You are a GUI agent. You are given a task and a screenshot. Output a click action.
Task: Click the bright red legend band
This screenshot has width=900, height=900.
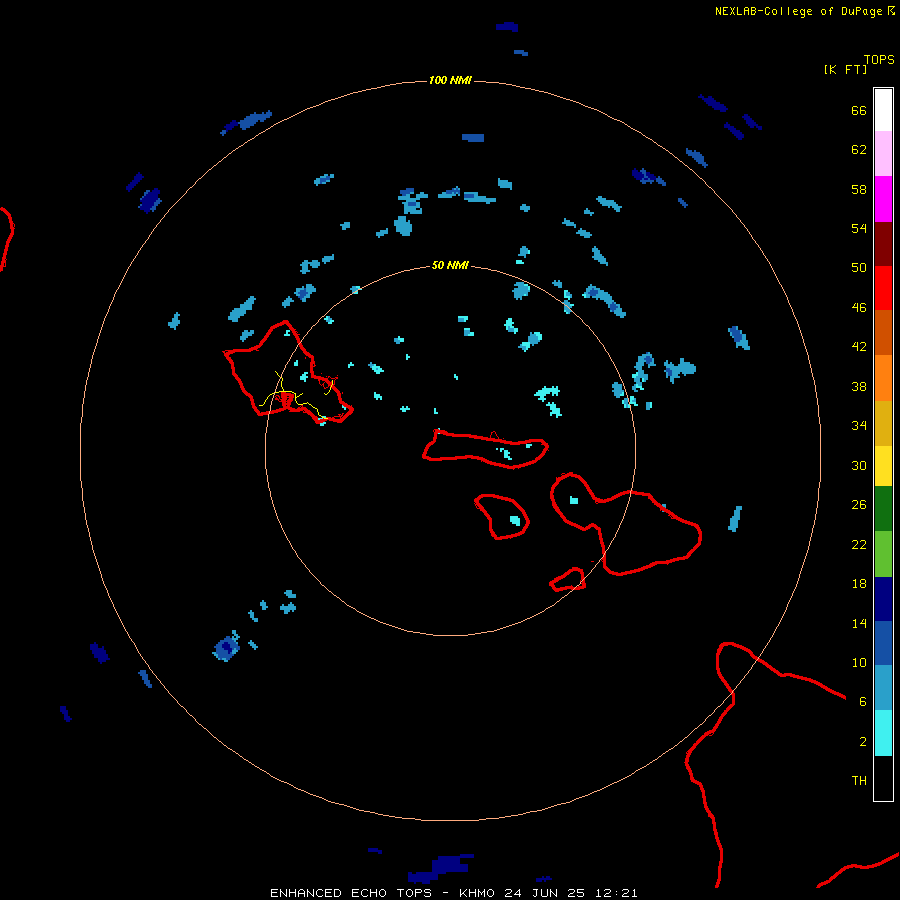tap(883, 288)
